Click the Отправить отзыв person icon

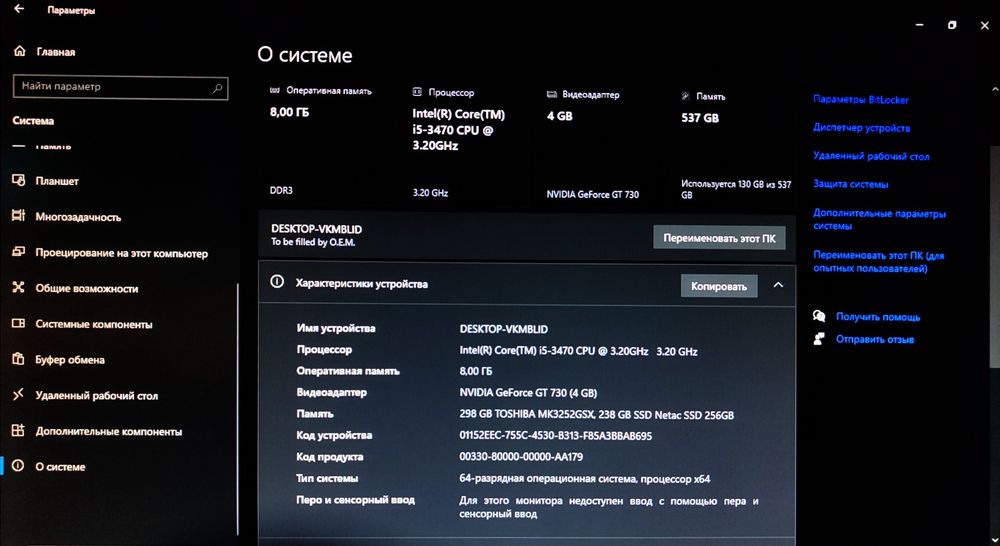820,339
